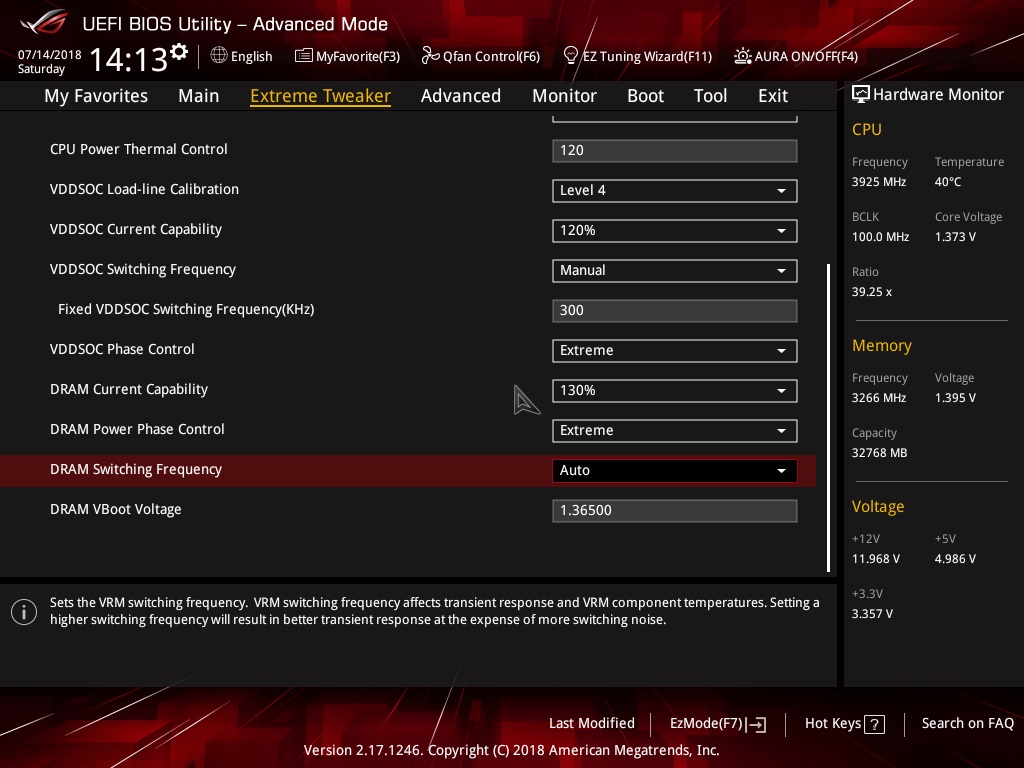Open the Monitor tab
This screenshot has width=1024, height=768.
(x=564, y=96)
